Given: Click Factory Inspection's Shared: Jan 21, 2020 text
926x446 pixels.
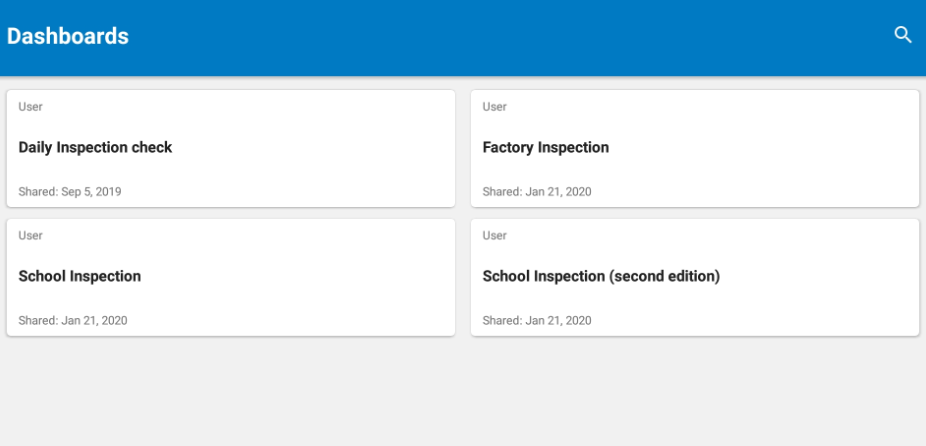Looking at the screenshot, I should tap(537, 191).
